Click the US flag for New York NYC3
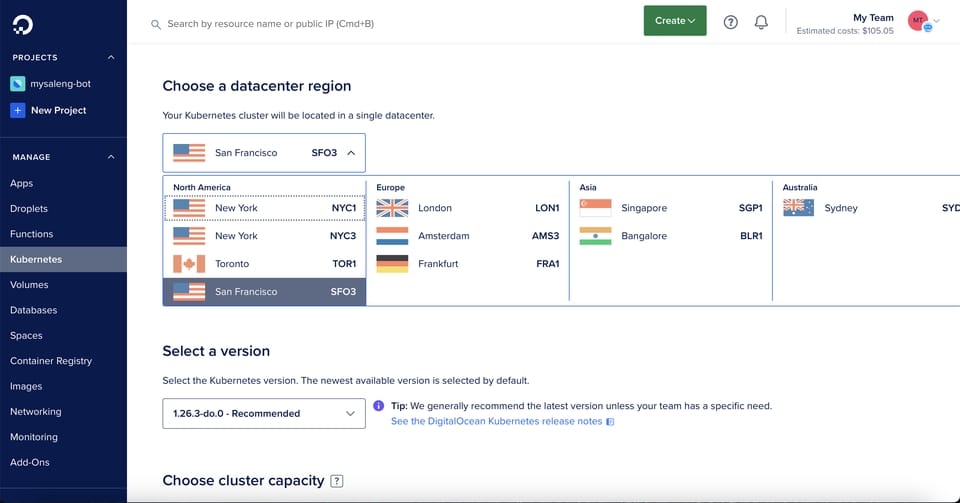The width and height of the screenshot is (960, 503). (x=189, y=236)
